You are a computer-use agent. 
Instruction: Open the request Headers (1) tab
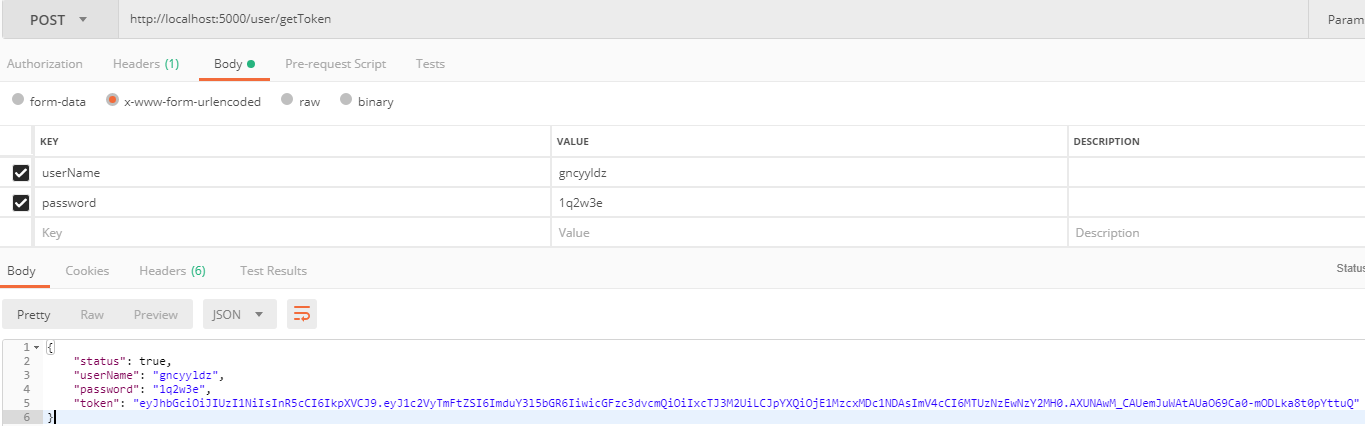146,64
